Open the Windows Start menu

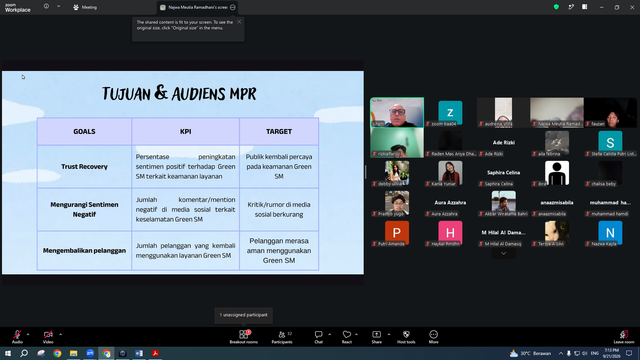click(x=8, y=353)
